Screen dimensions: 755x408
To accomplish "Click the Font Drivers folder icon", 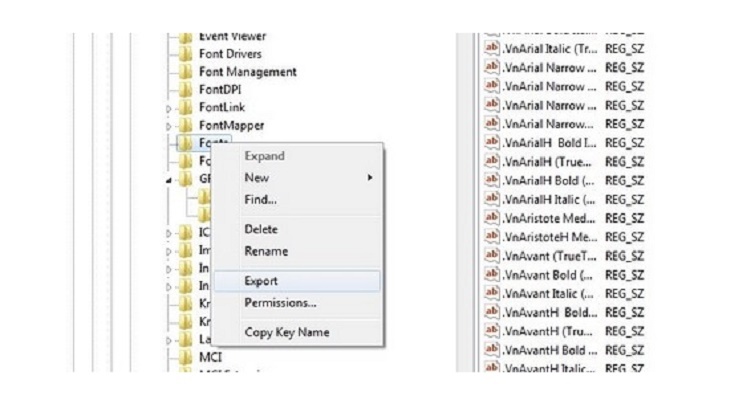I will click(185, 54).
